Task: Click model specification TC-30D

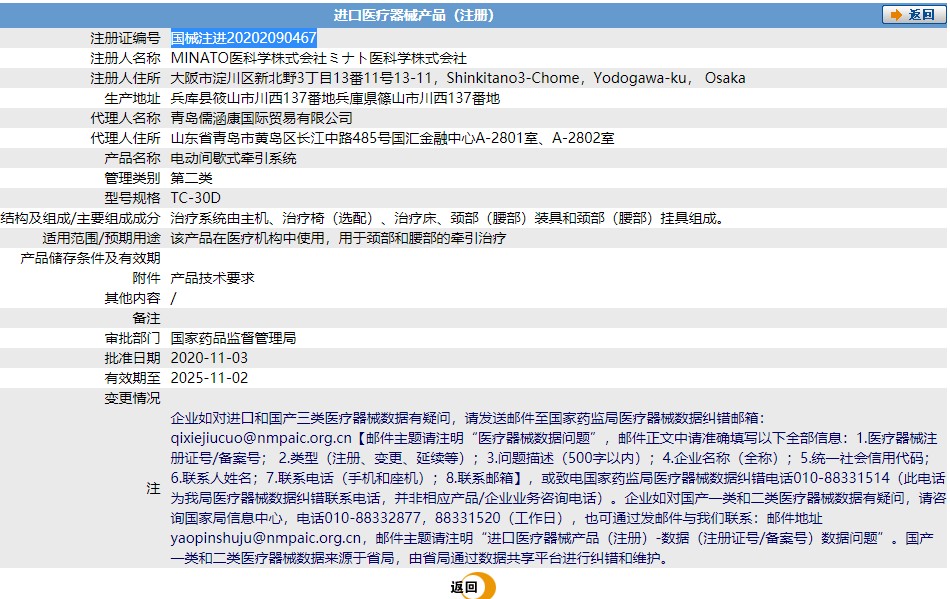Action: pyautogui.click(x=196, y=198)
